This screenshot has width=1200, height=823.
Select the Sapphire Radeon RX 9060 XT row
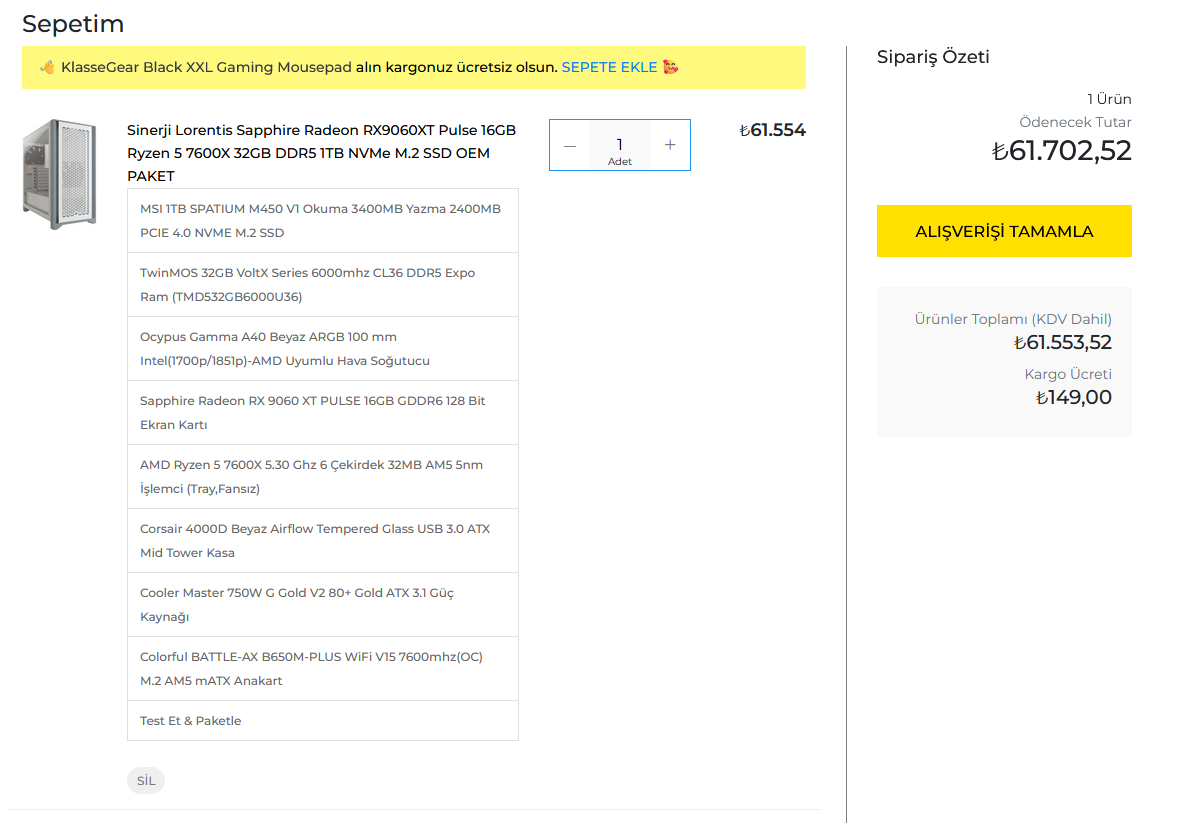coord(323,413)
